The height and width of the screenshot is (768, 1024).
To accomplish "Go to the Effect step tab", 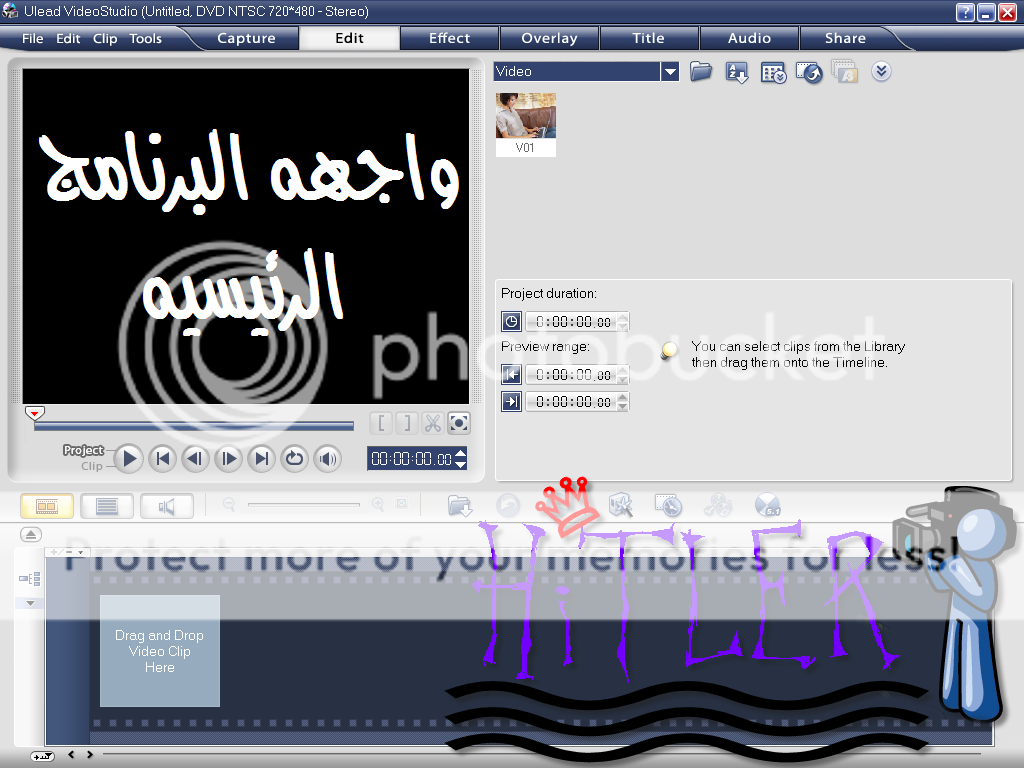I will pos(449,38).
